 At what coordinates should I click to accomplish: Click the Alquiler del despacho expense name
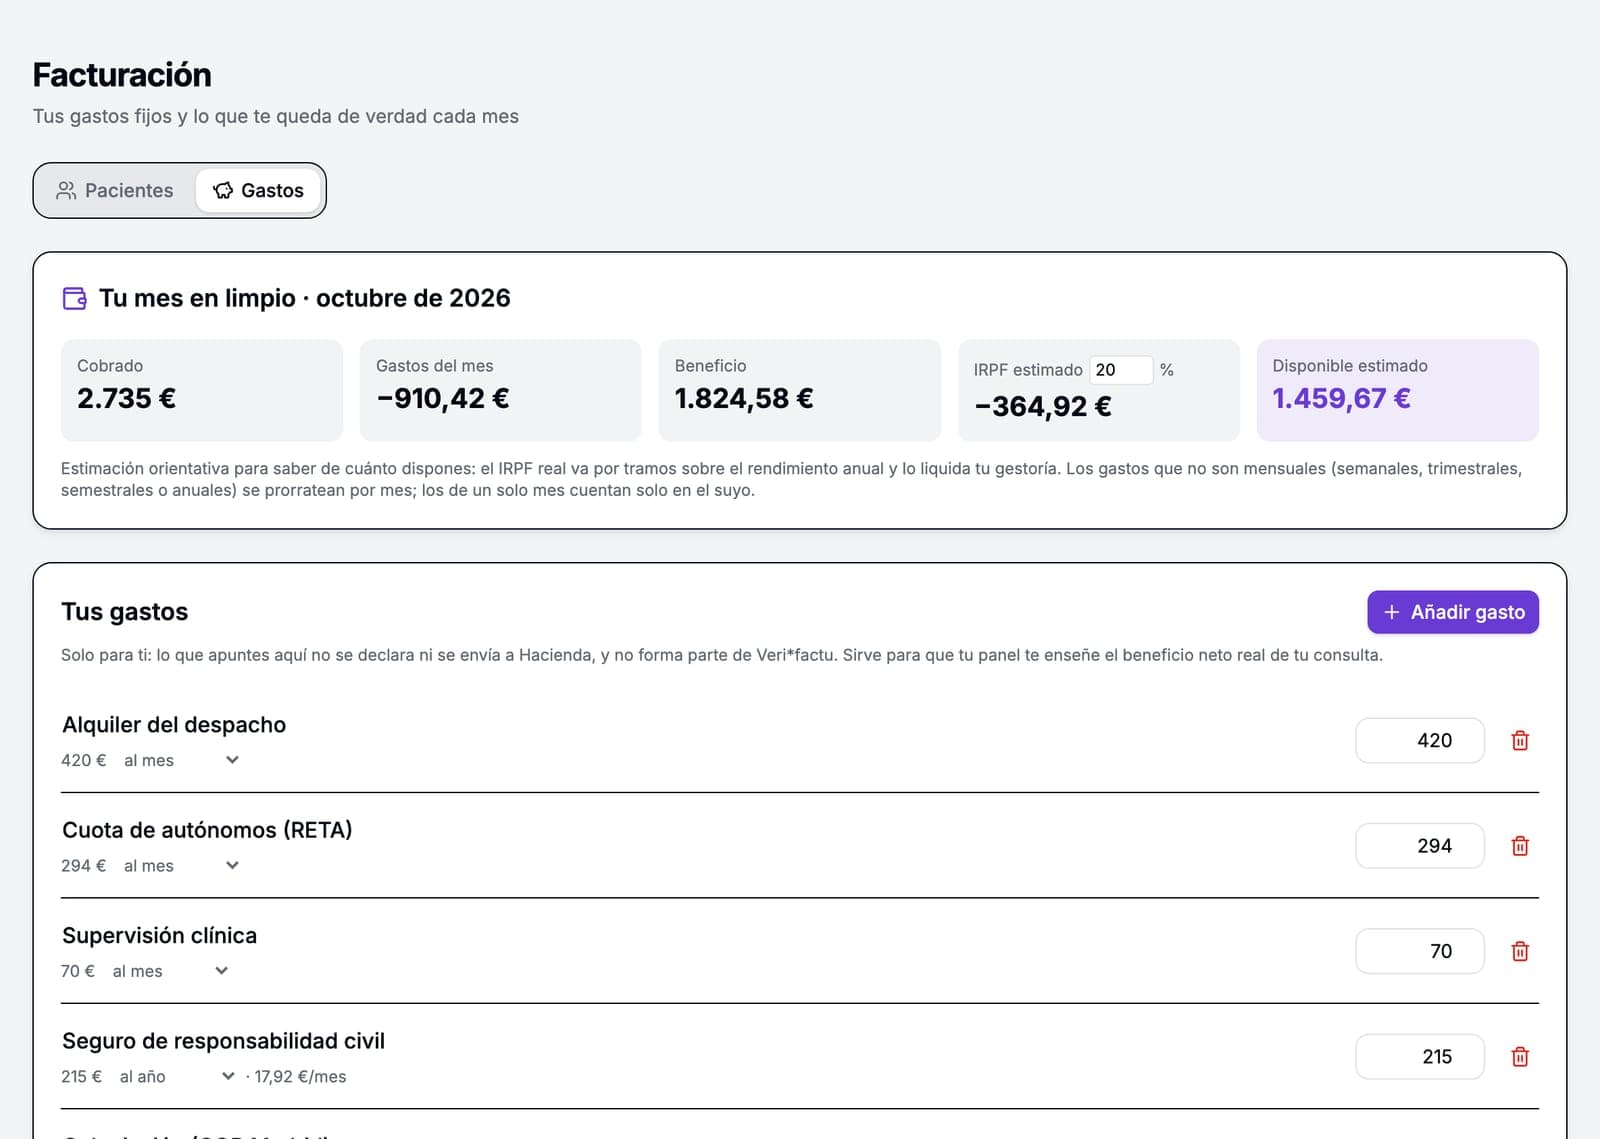pos(174,725)
